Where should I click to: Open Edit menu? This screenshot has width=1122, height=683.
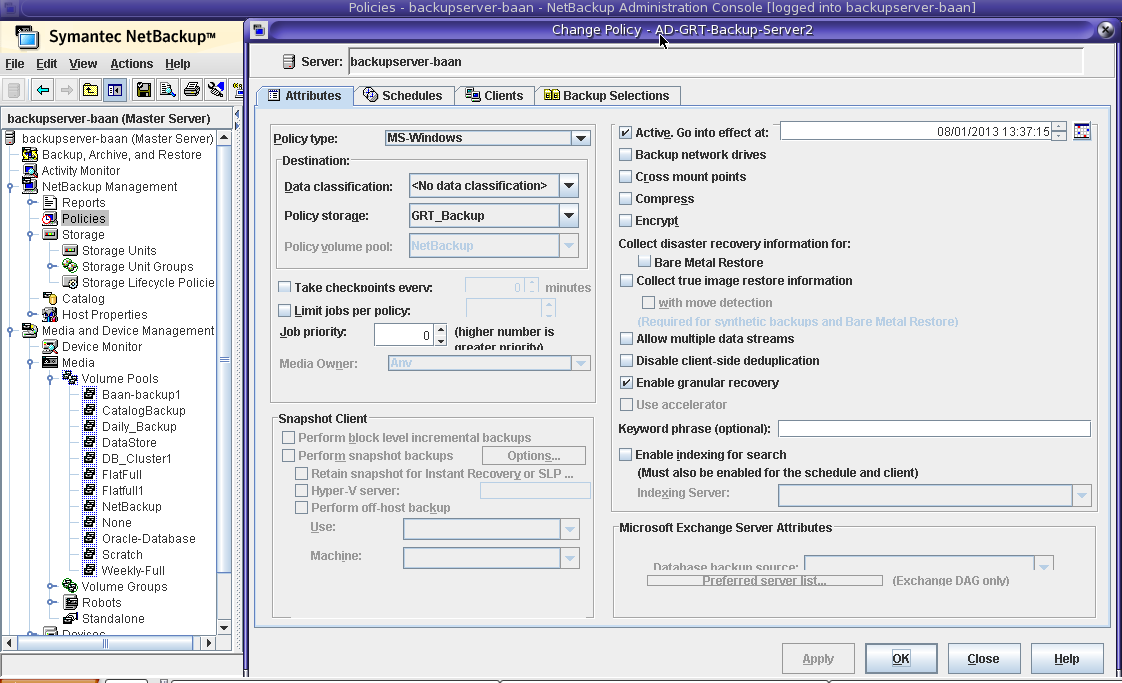tap(47, 64)
